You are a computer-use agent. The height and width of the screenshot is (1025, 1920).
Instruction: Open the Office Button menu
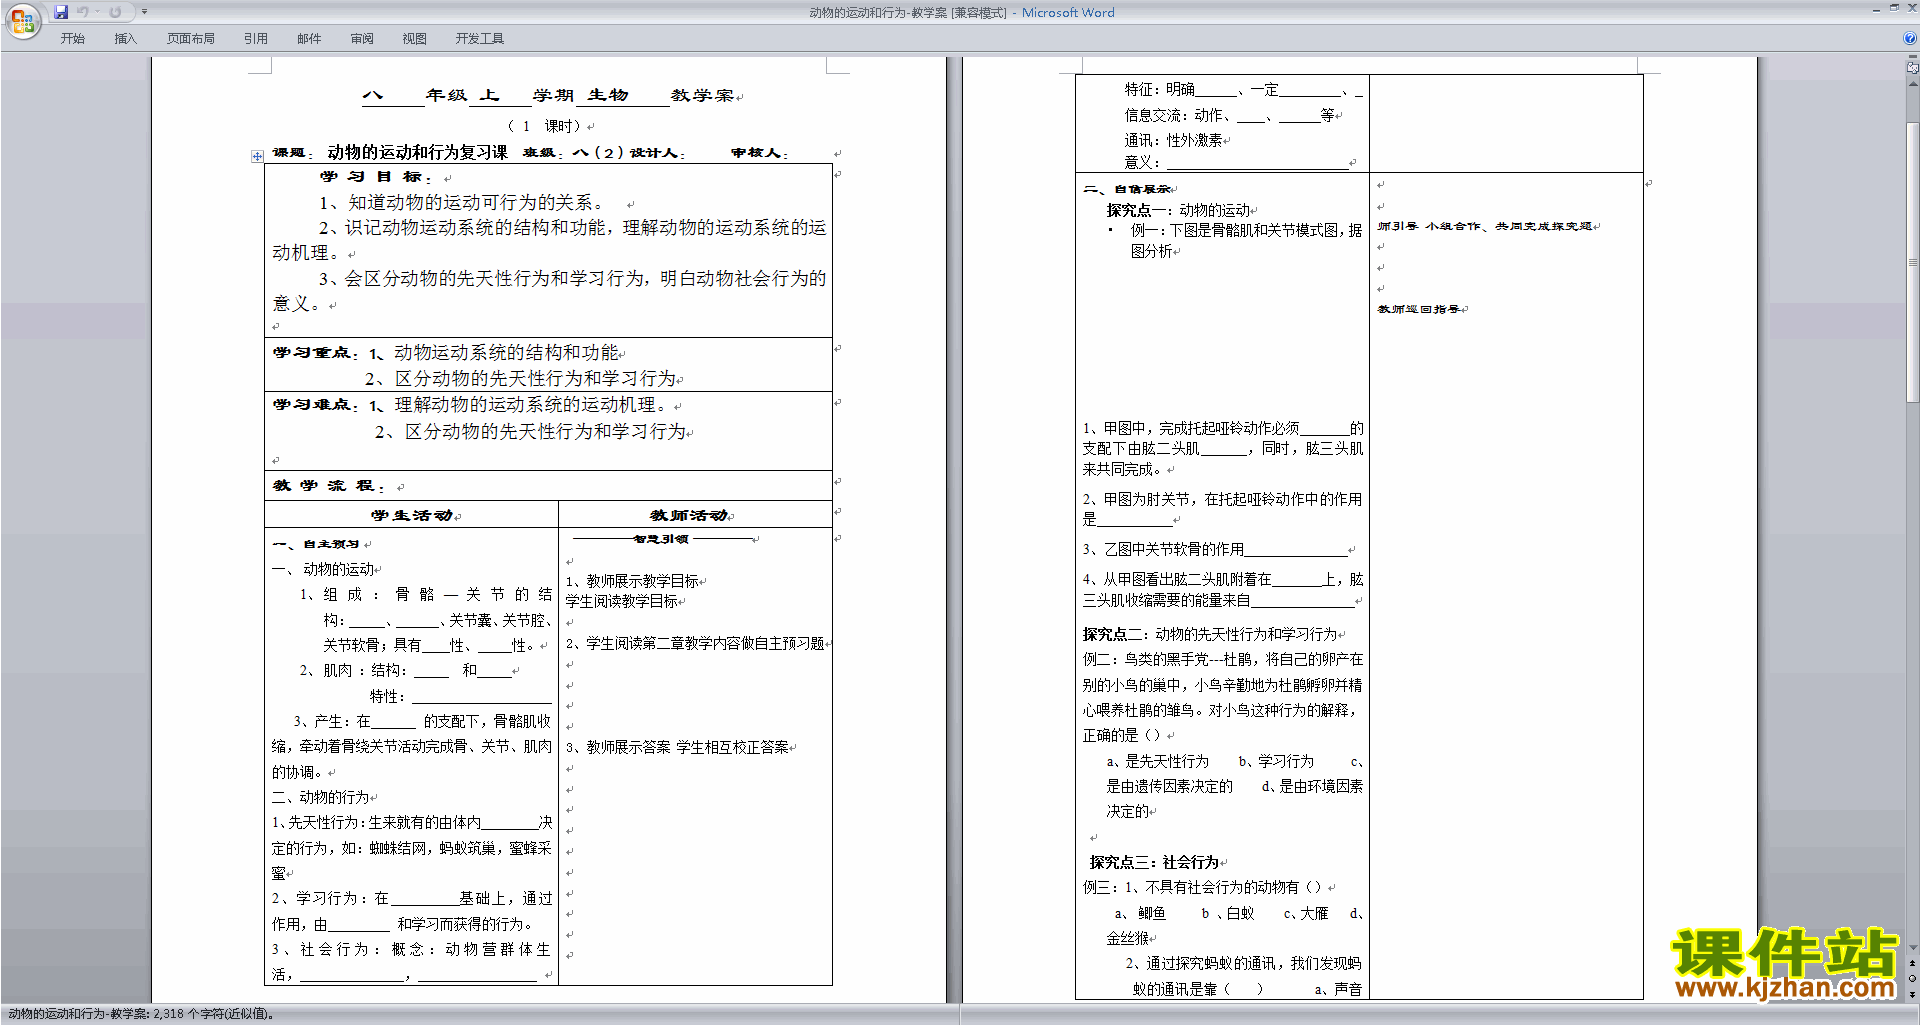(22, 20)
